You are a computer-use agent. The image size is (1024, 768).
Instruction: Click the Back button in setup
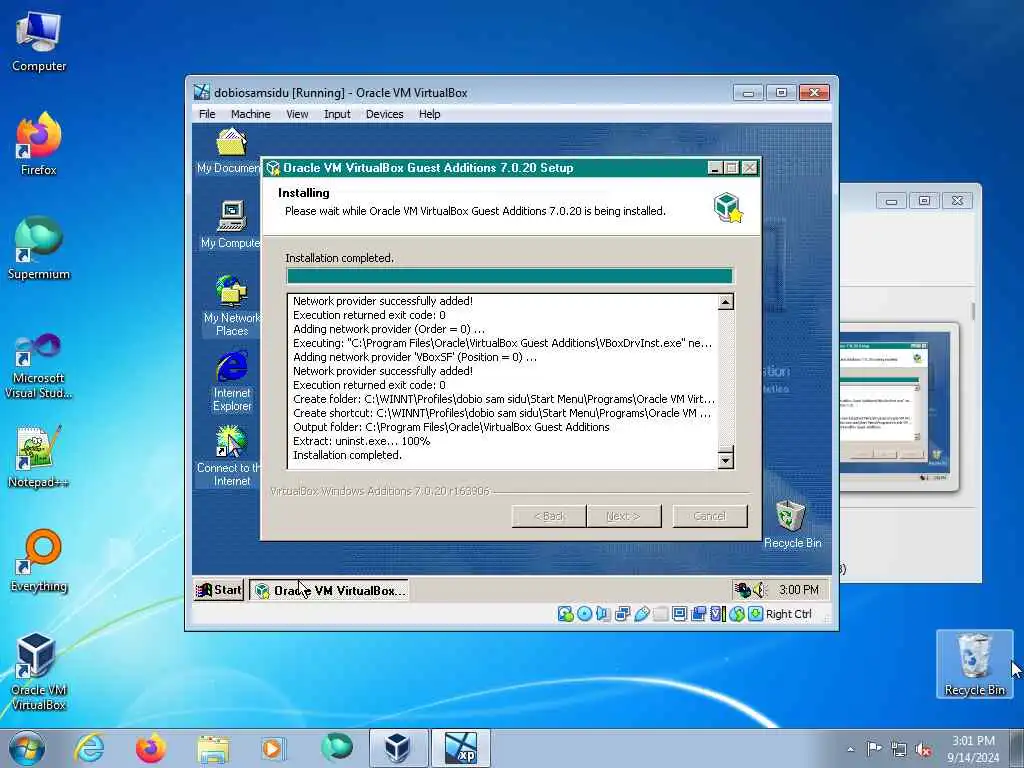point(549,516)
